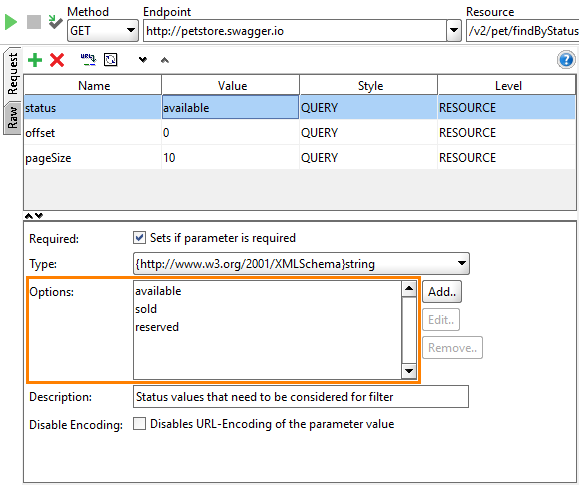Click the reset parameter values icon

(110, 60)
